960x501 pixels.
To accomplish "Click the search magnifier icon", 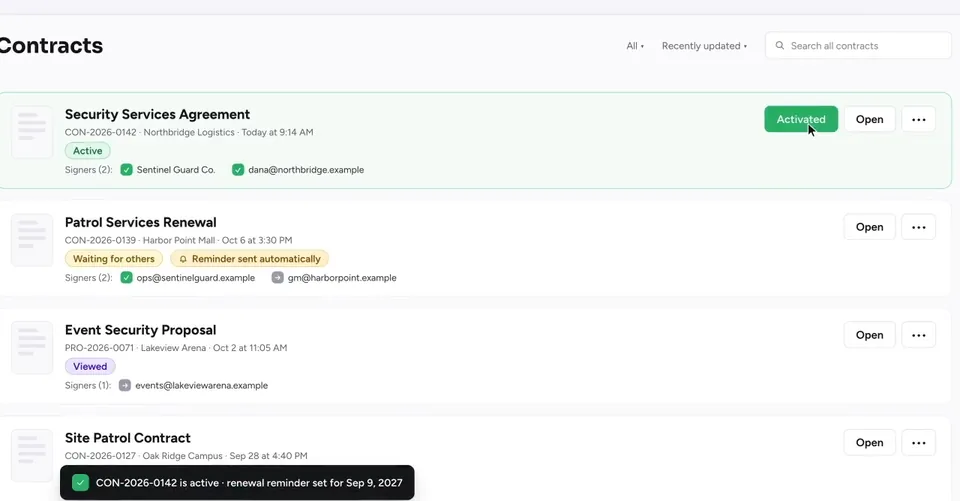I will click(779, 46).
